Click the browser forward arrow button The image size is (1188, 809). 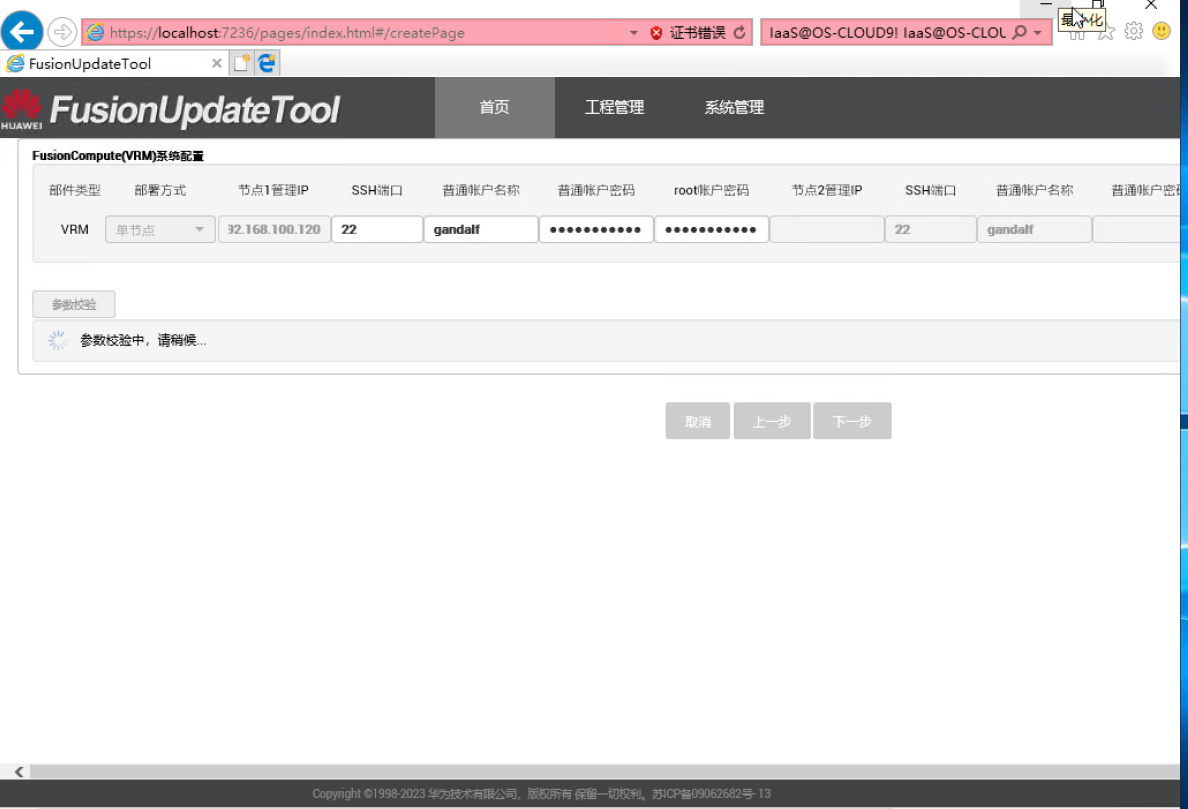tap(62, 32)
